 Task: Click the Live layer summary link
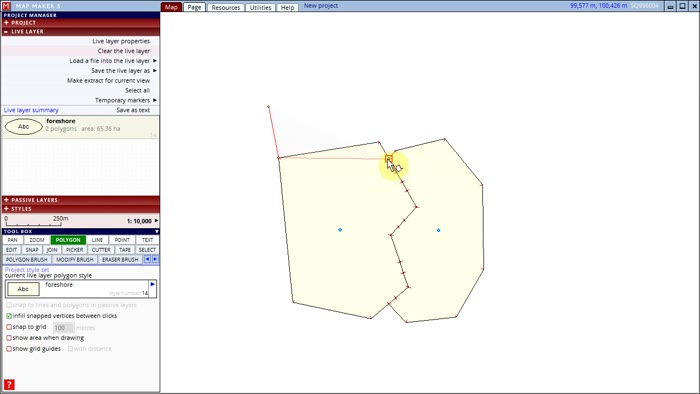click(31, 110)
